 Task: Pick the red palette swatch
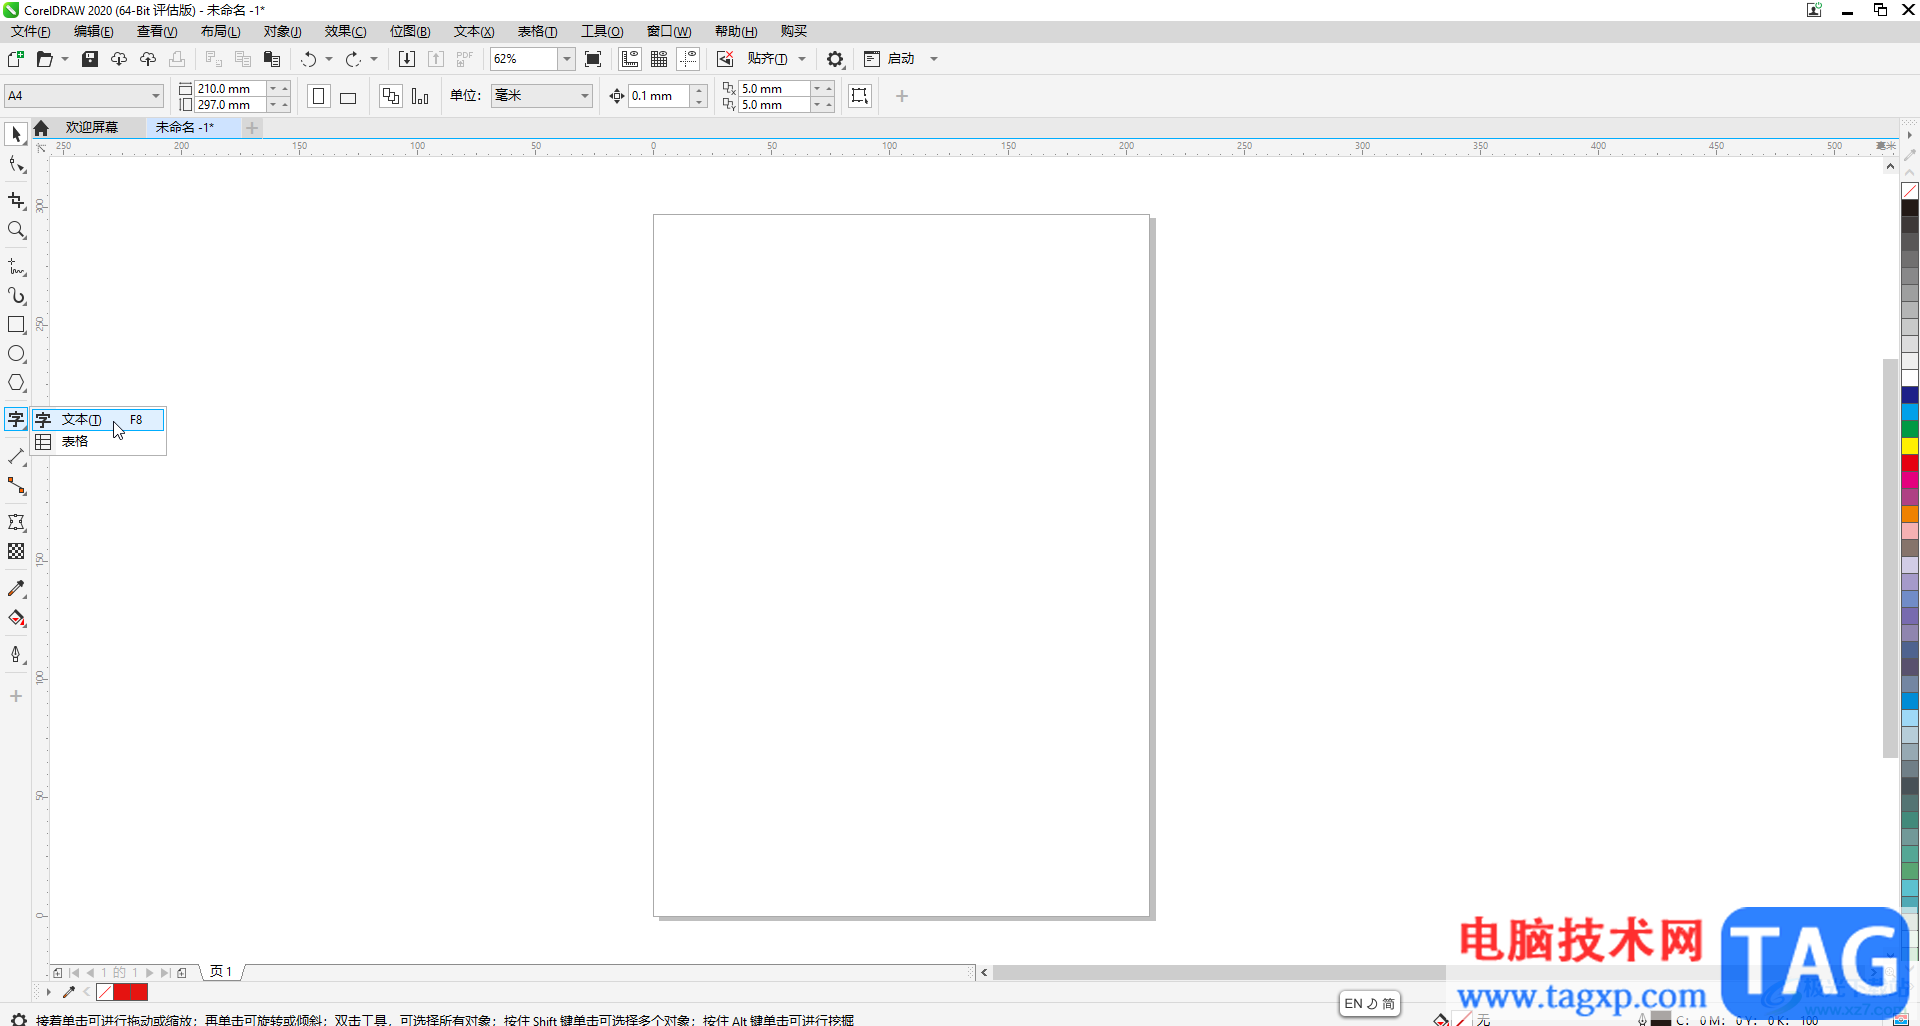point(1910,463)
